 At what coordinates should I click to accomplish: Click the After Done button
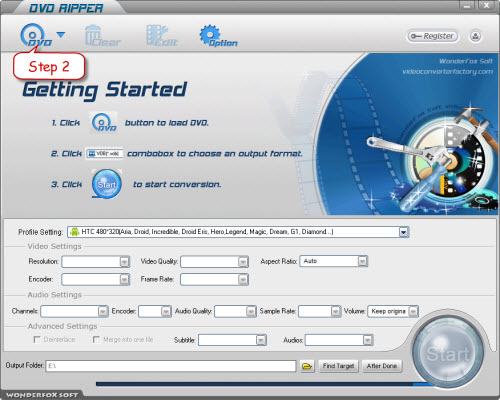click(x=382, y=366)
